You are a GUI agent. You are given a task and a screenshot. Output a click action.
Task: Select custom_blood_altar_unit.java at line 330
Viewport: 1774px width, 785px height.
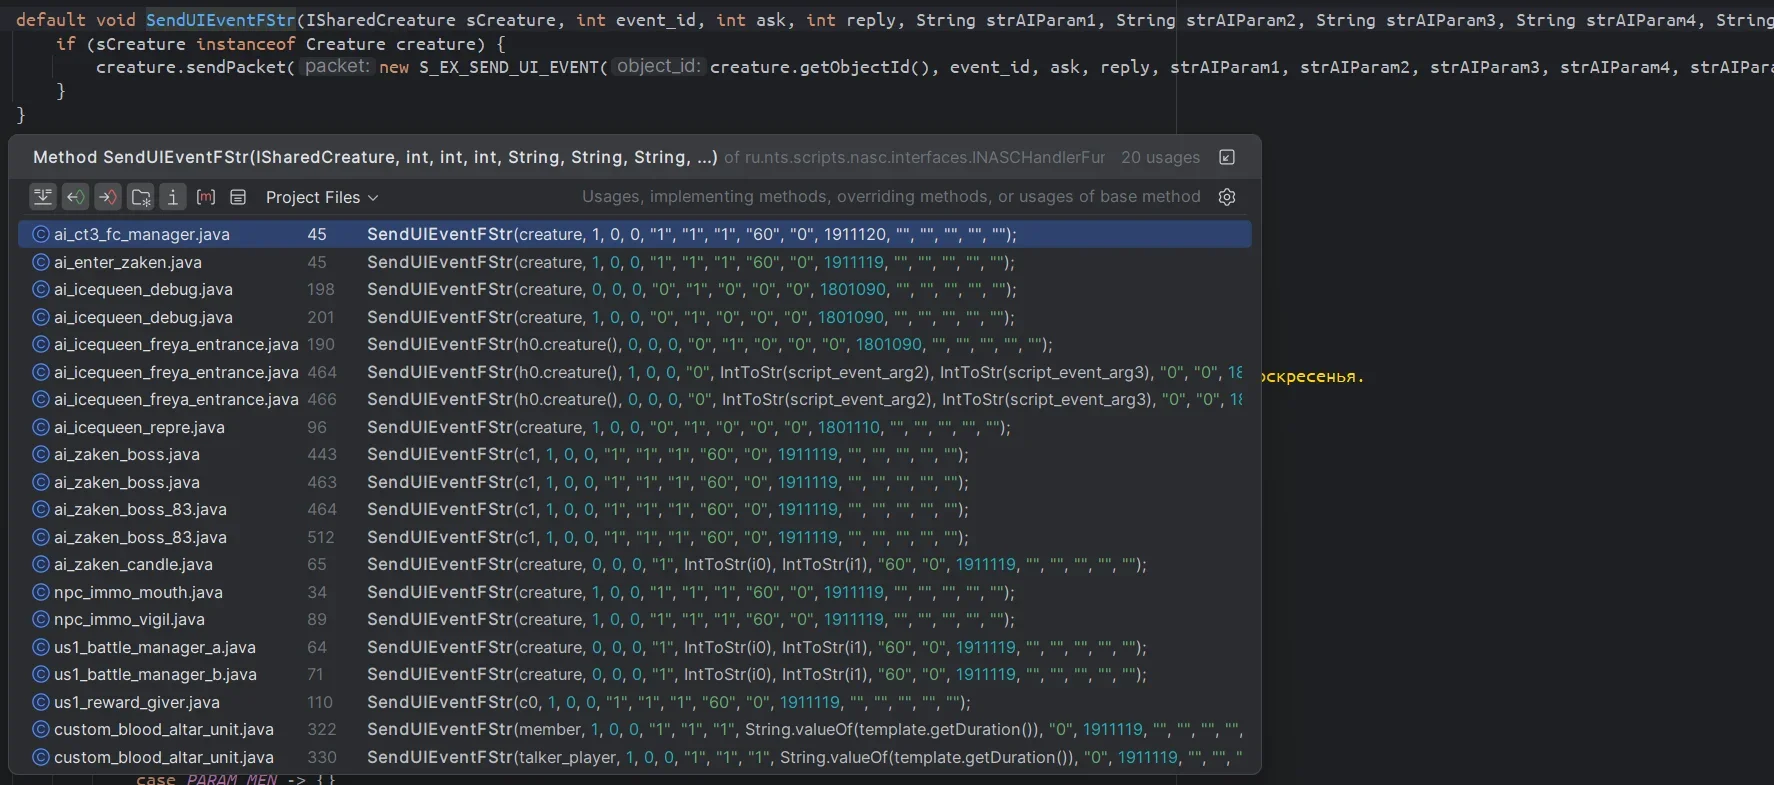point(164,757)
